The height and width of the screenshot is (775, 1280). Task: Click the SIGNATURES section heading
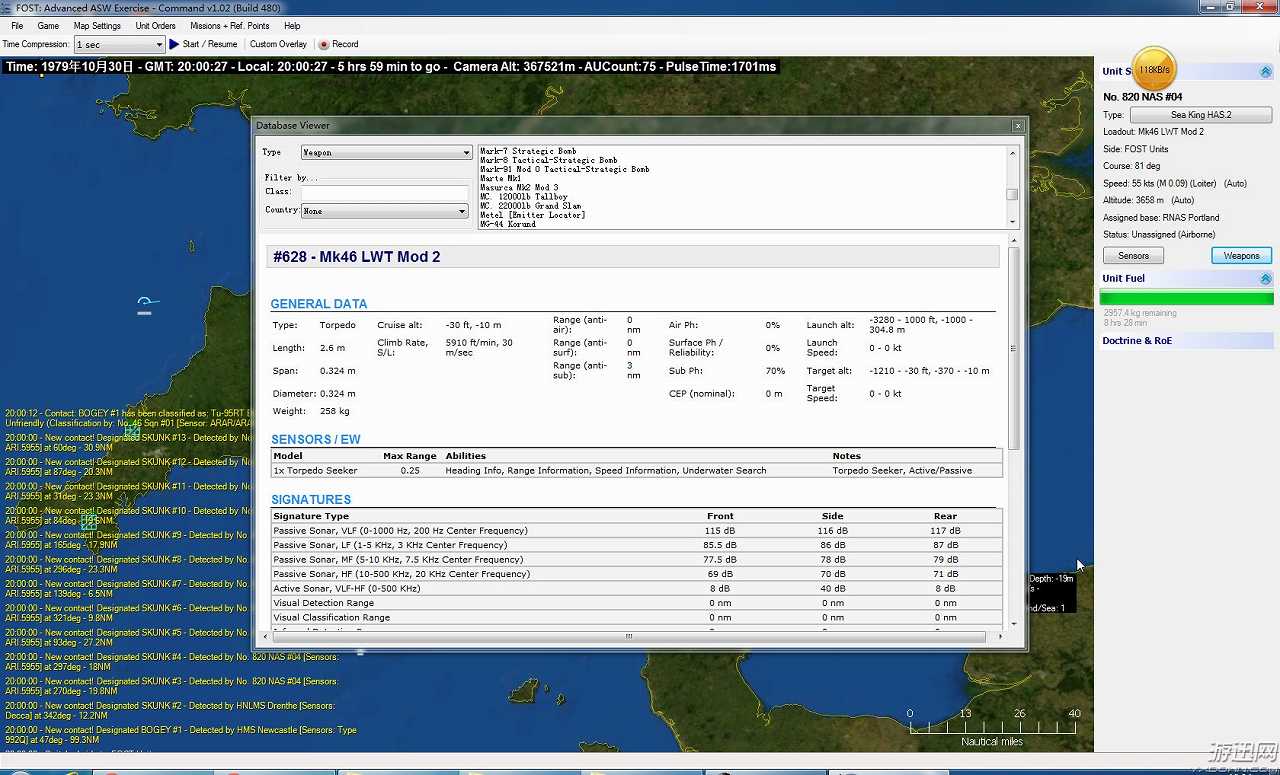311,499
